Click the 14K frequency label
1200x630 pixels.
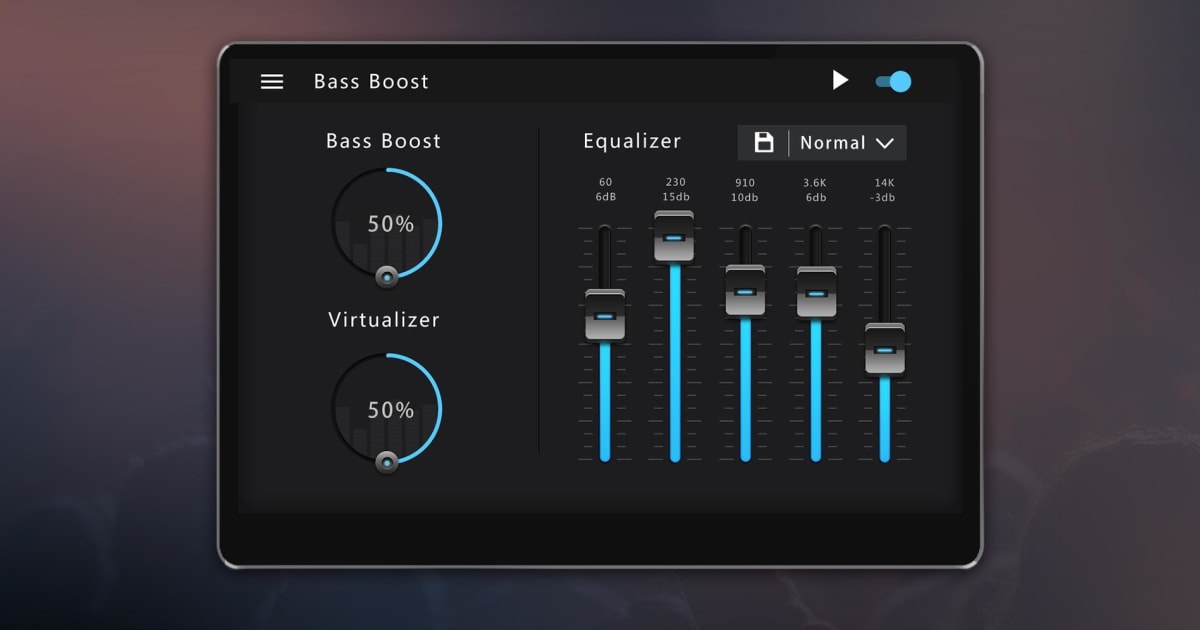[x=884, y=189]
